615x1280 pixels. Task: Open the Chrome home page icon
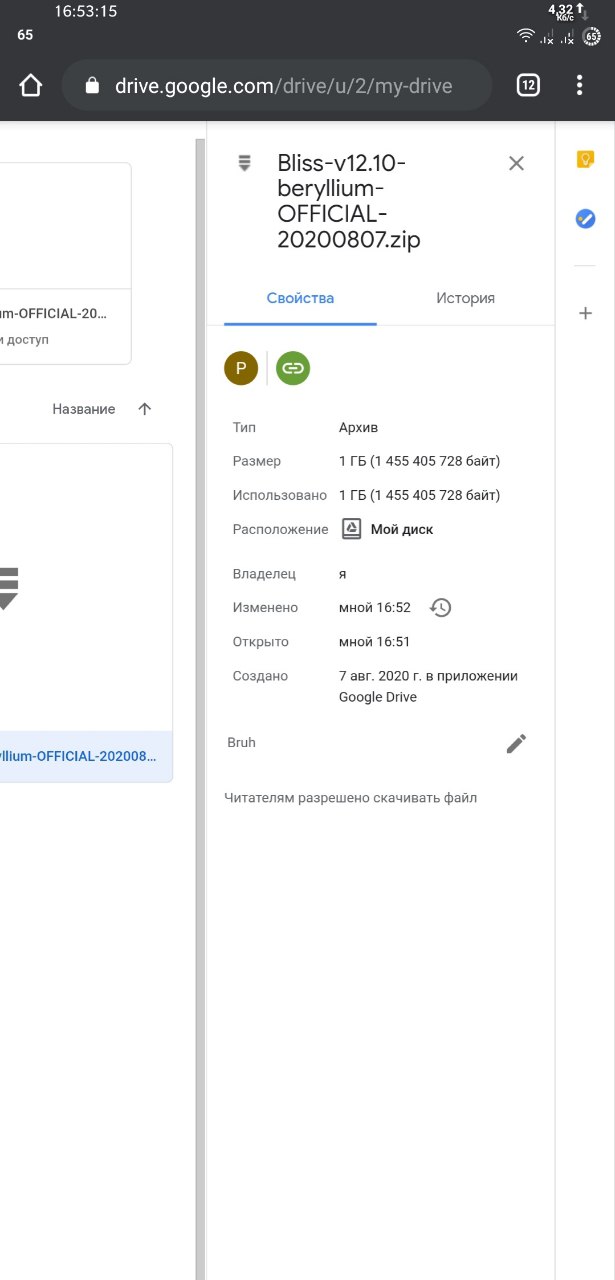[31, 86]
